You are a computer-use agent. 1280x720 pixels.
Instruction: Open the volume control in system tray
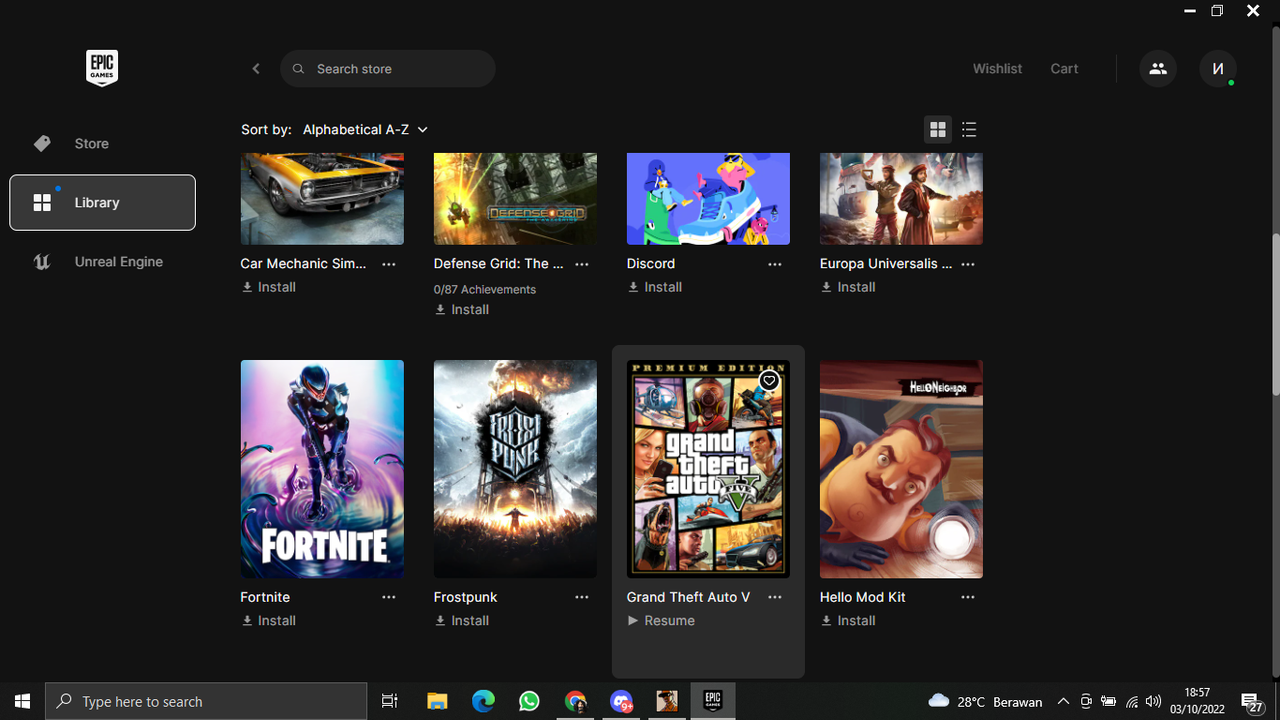click(1154, 702)
